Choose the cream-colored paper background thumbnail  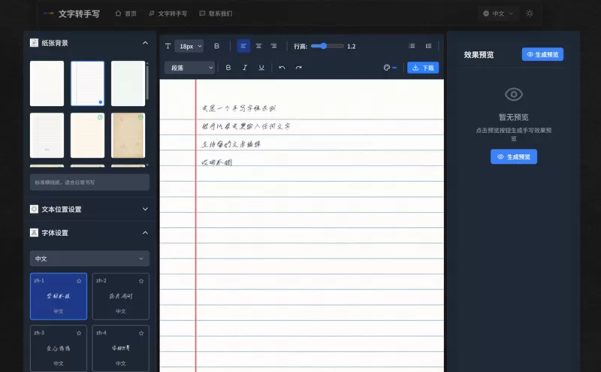point(87,135)
